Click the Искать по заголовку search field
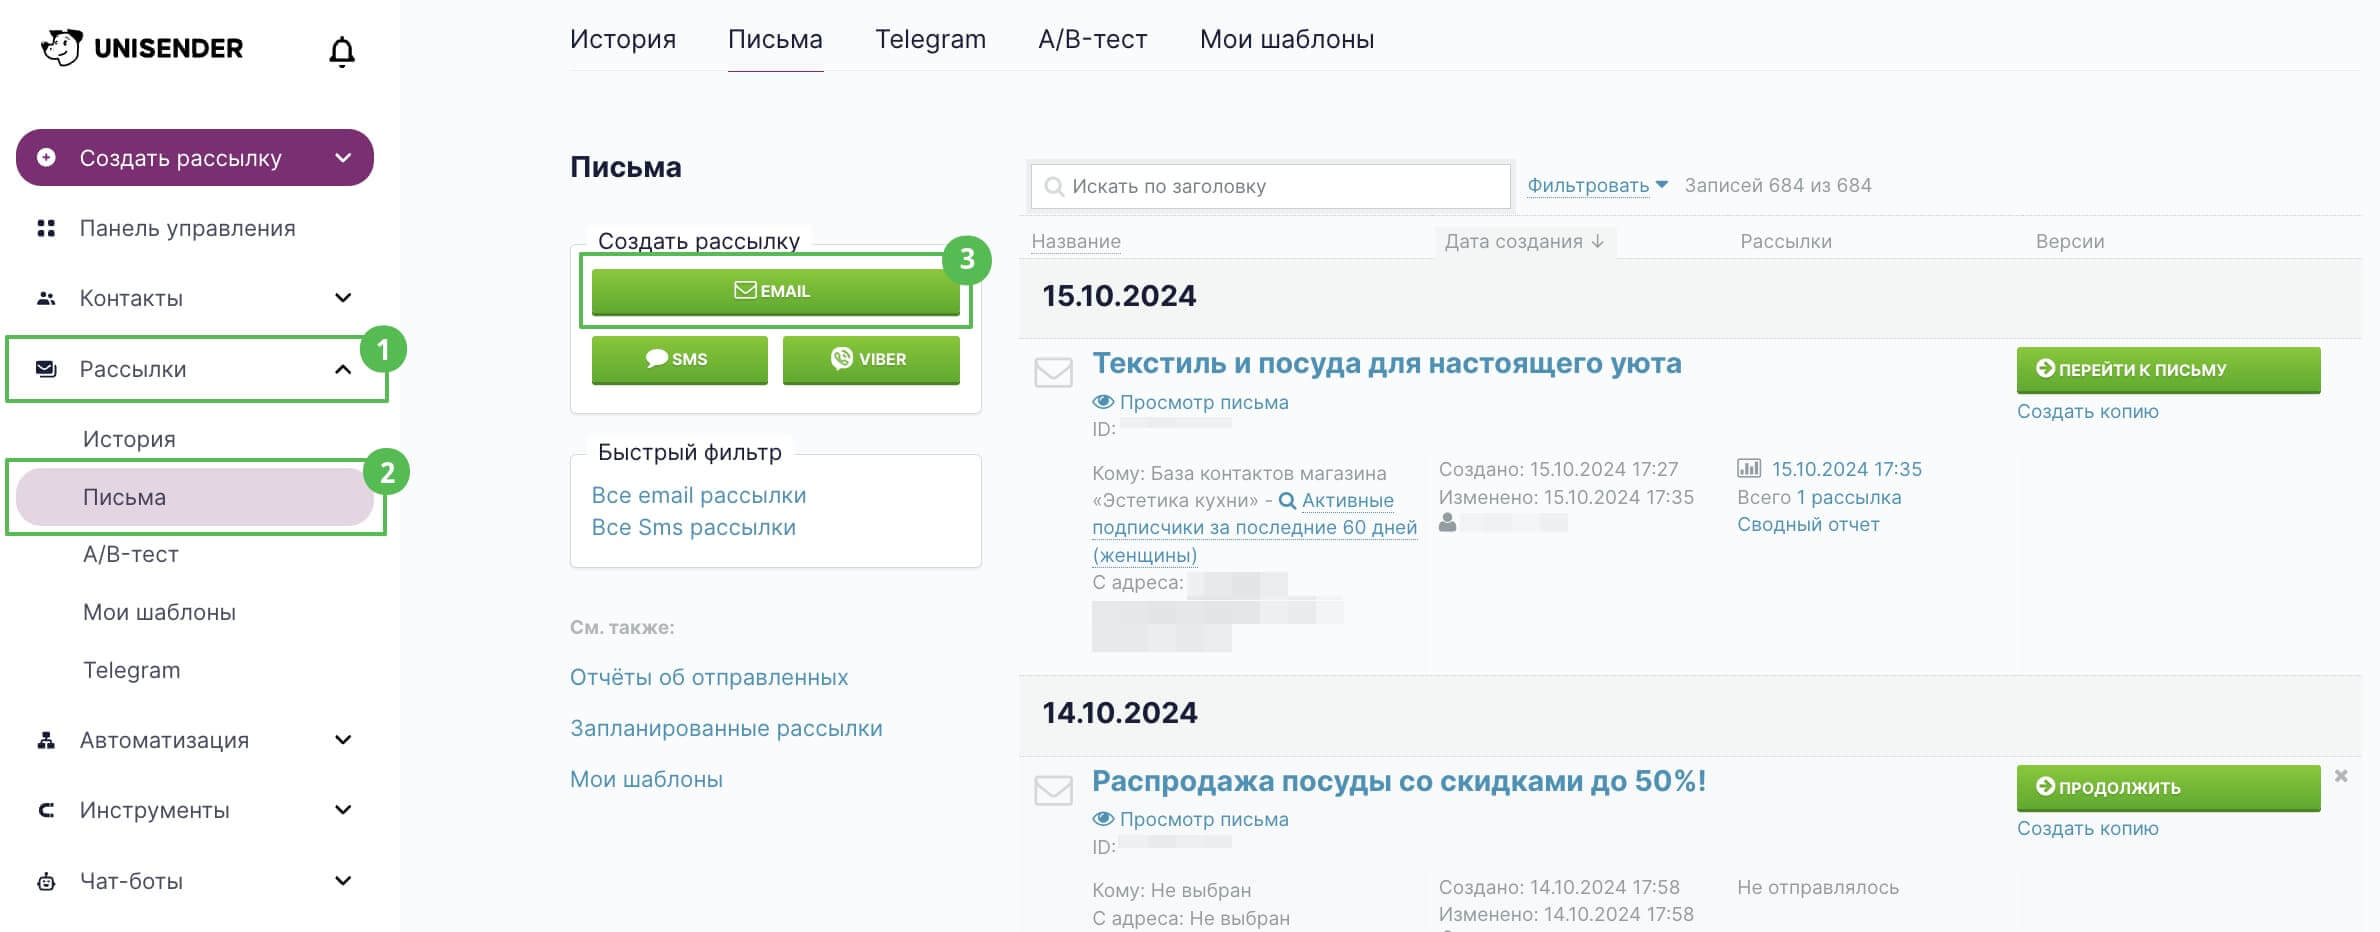Viewport: 2380px width, 932px height. pyautogui.click(x=1270, y=186)
